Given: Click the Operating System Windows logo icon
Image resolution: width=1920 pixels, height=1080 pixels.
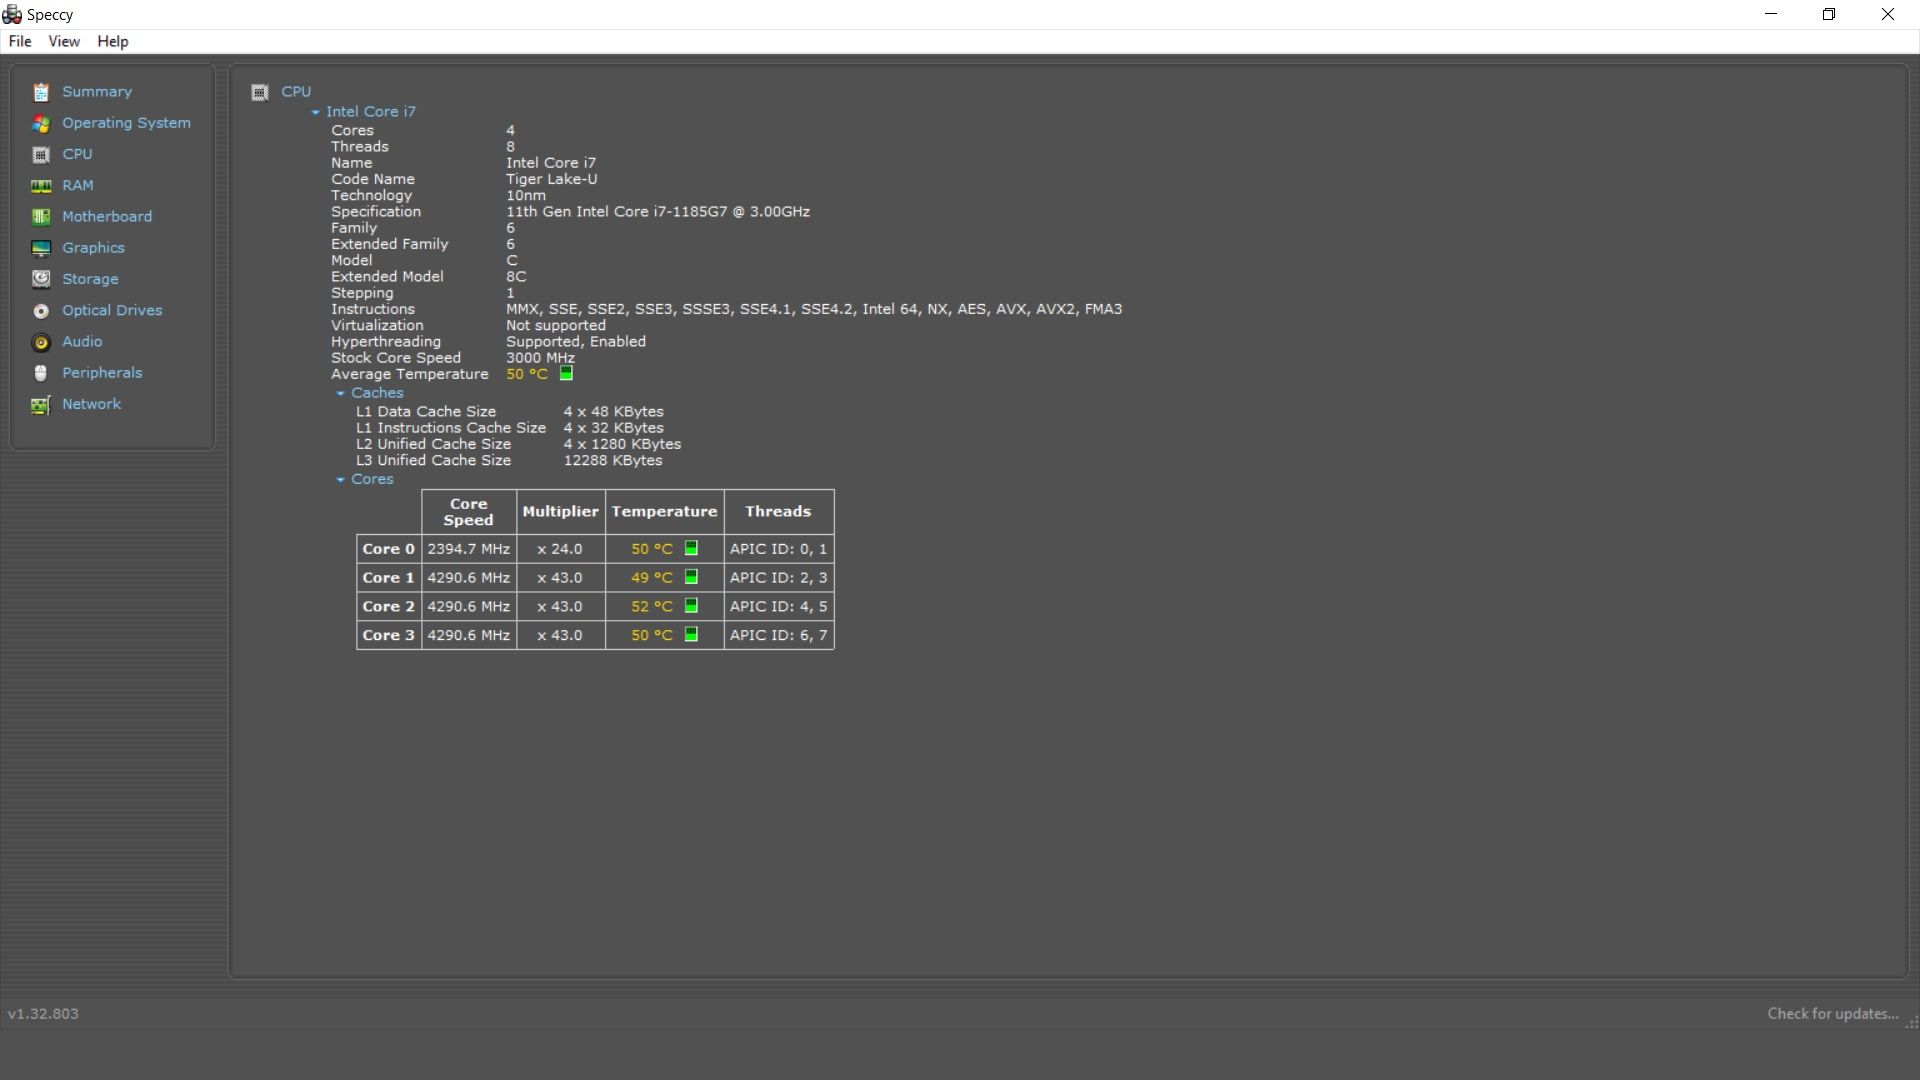Looking at the screenshot, I should click(41, 123).
